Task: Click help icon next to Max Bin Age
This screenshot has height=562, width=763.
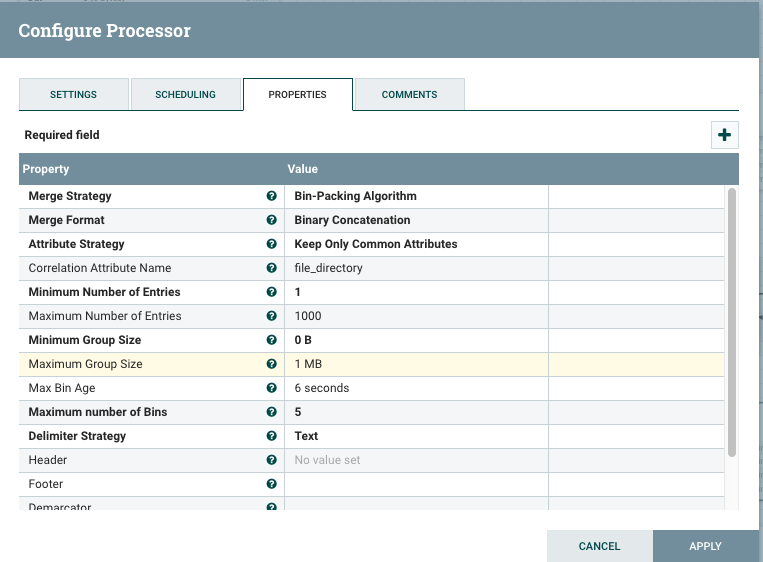Action: point(272,388)
